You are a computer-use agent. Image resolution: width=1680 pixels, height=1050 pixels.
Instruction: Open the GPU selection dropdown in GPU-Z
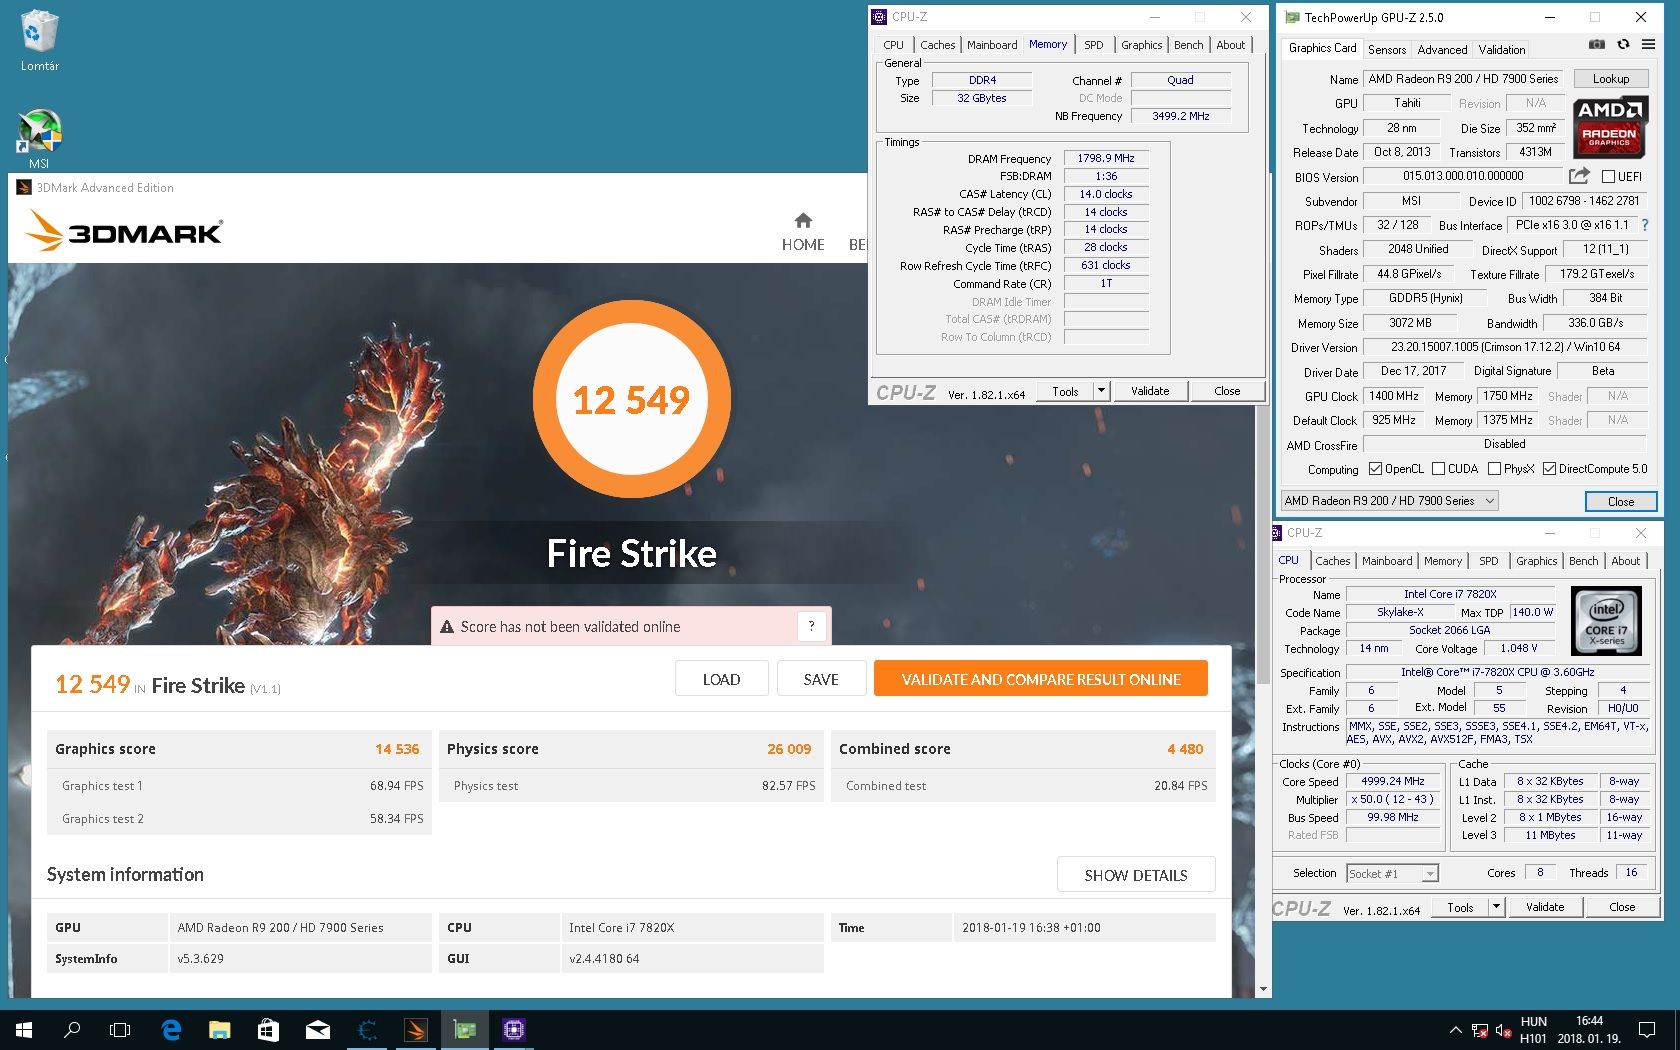[1390, 501]
